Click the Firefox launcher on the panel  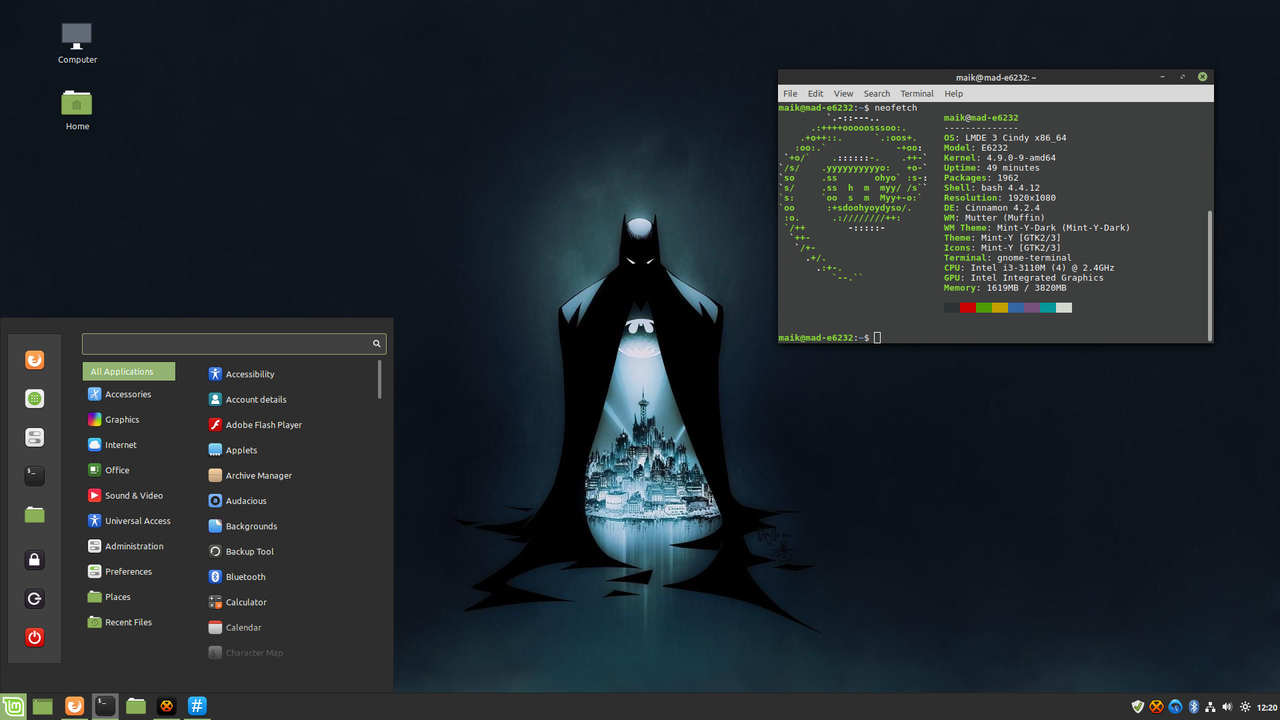[x=74, y=706]
